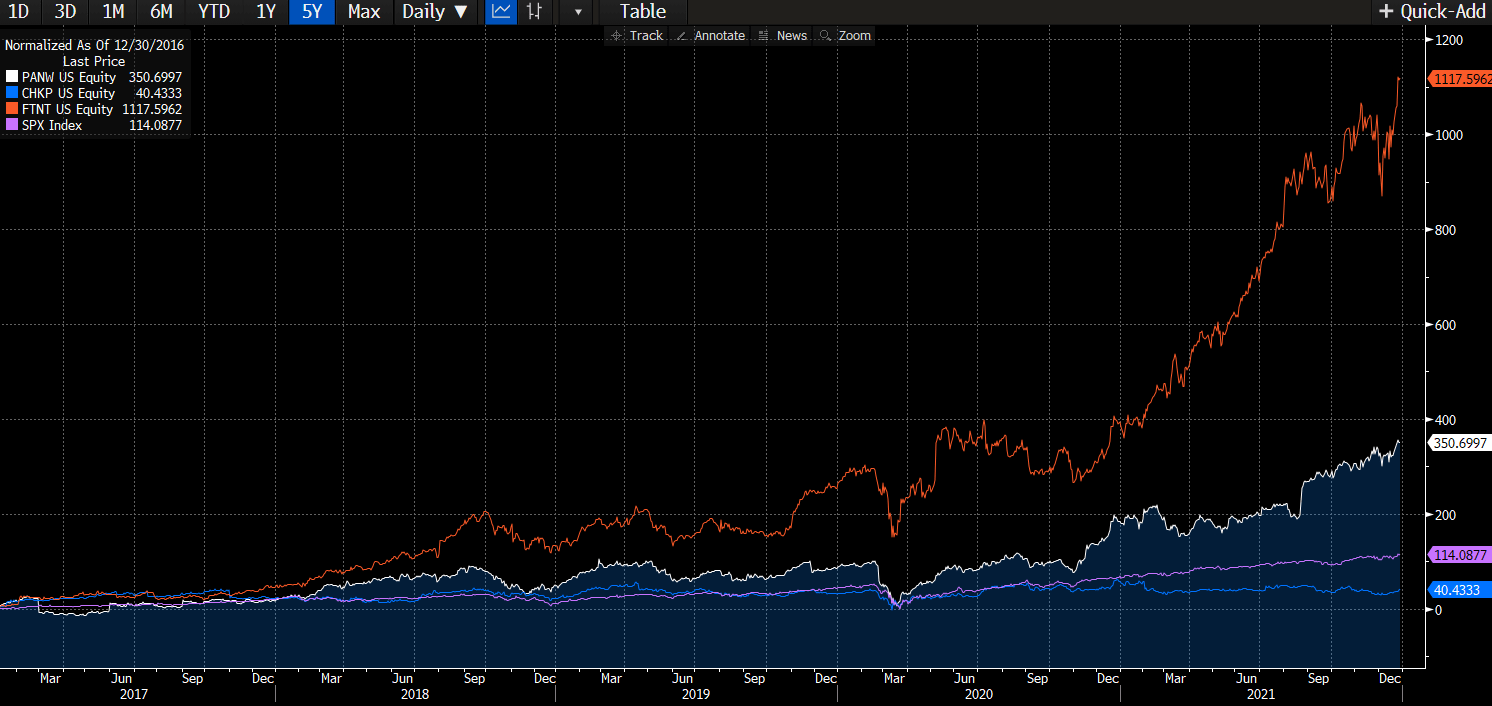Screen dimensions: 1492x706
Task: Enable Annotate mode
Action: [x=718, y=35]
